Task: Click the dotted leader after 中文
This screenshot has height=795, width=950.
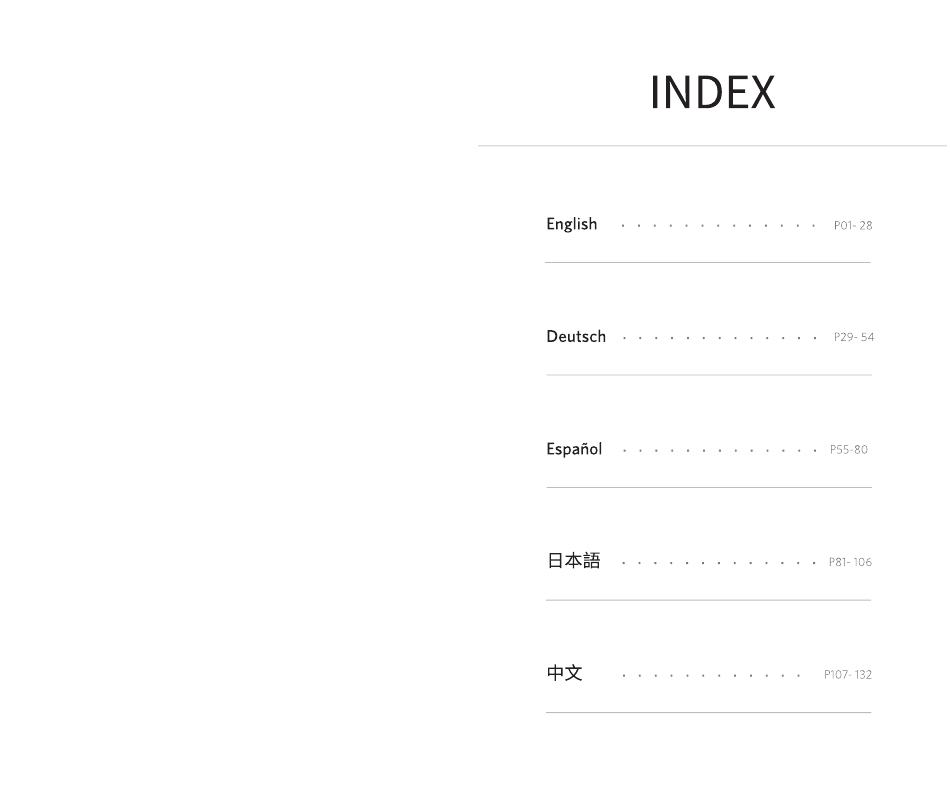Action: 711,675
